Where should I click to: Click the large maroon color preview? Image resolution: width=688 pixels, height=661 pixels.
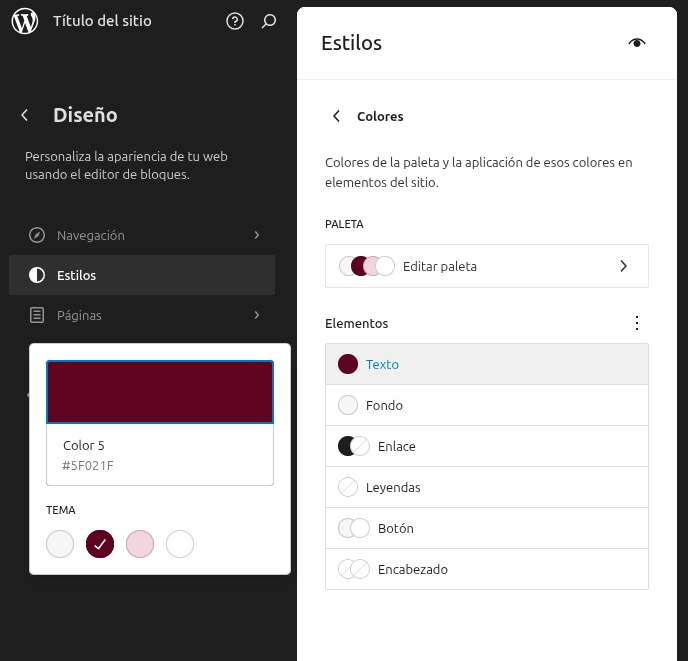160,392
